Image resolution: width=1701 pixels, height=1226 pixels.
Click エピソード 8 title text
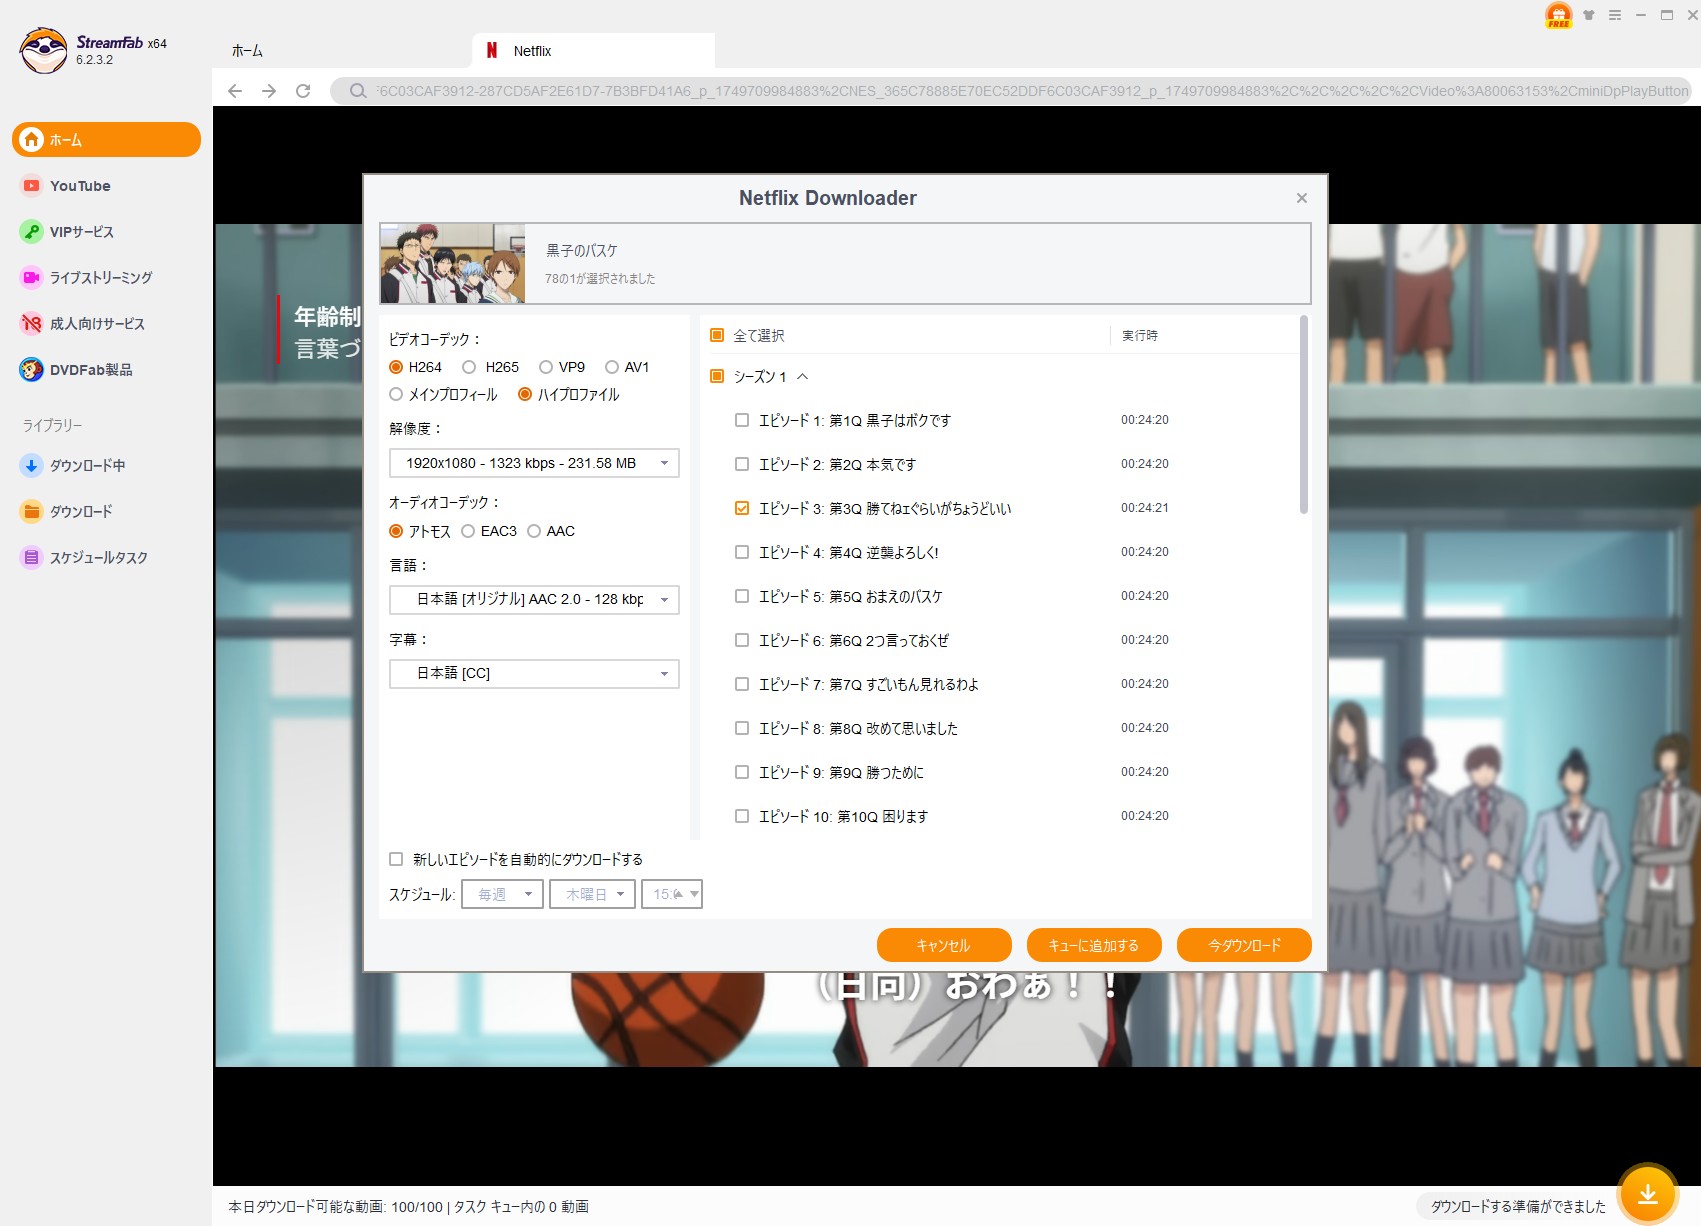pos(858,728)
